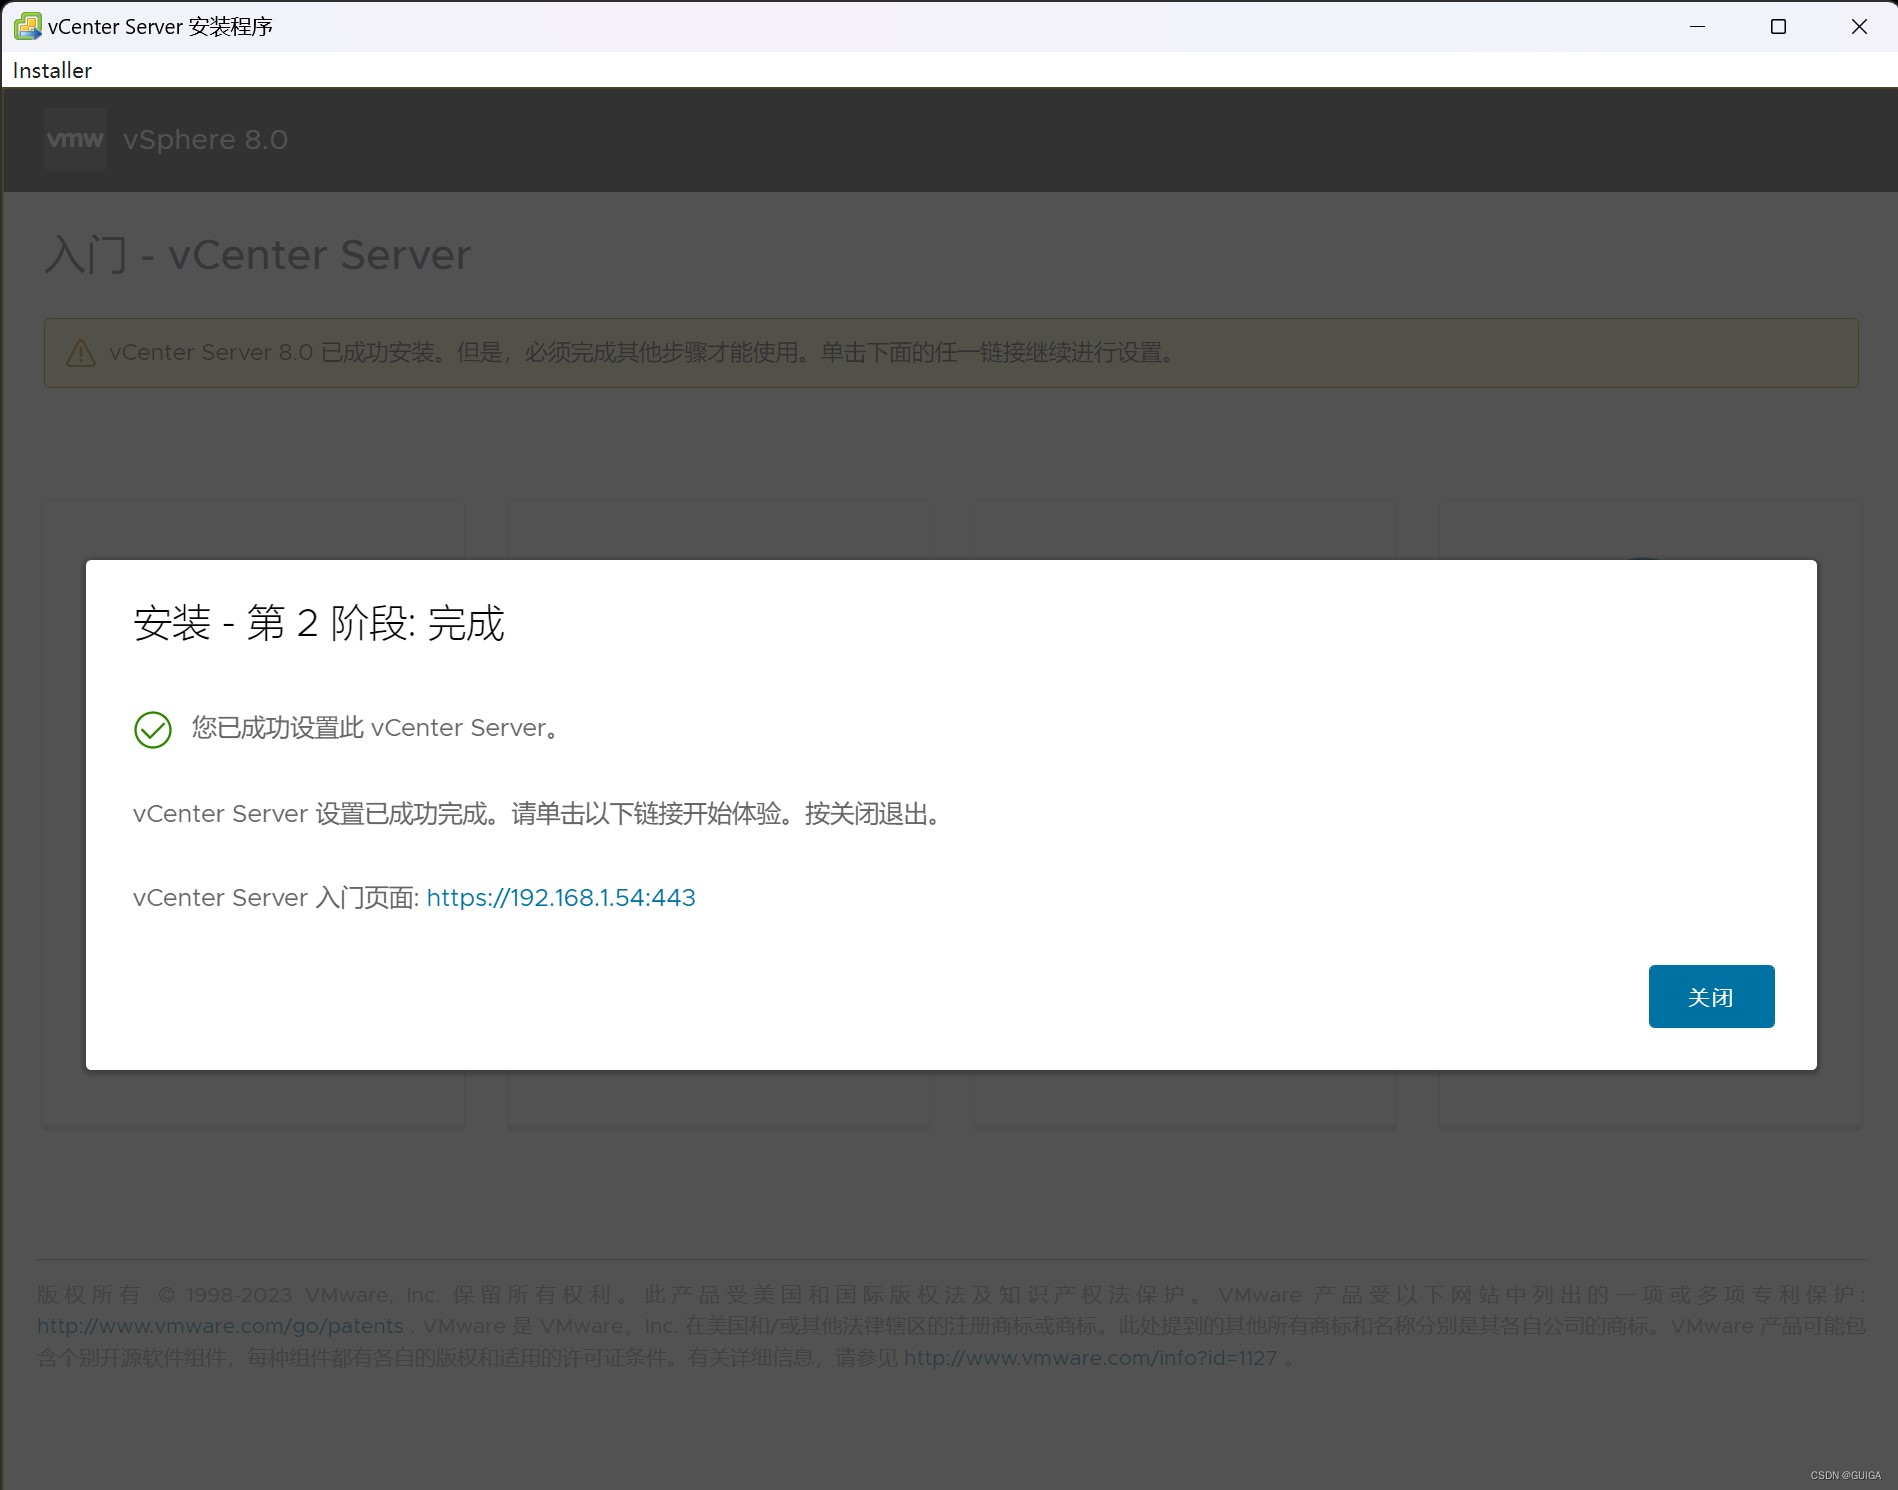Click the vmw VMware logo square

74,139
